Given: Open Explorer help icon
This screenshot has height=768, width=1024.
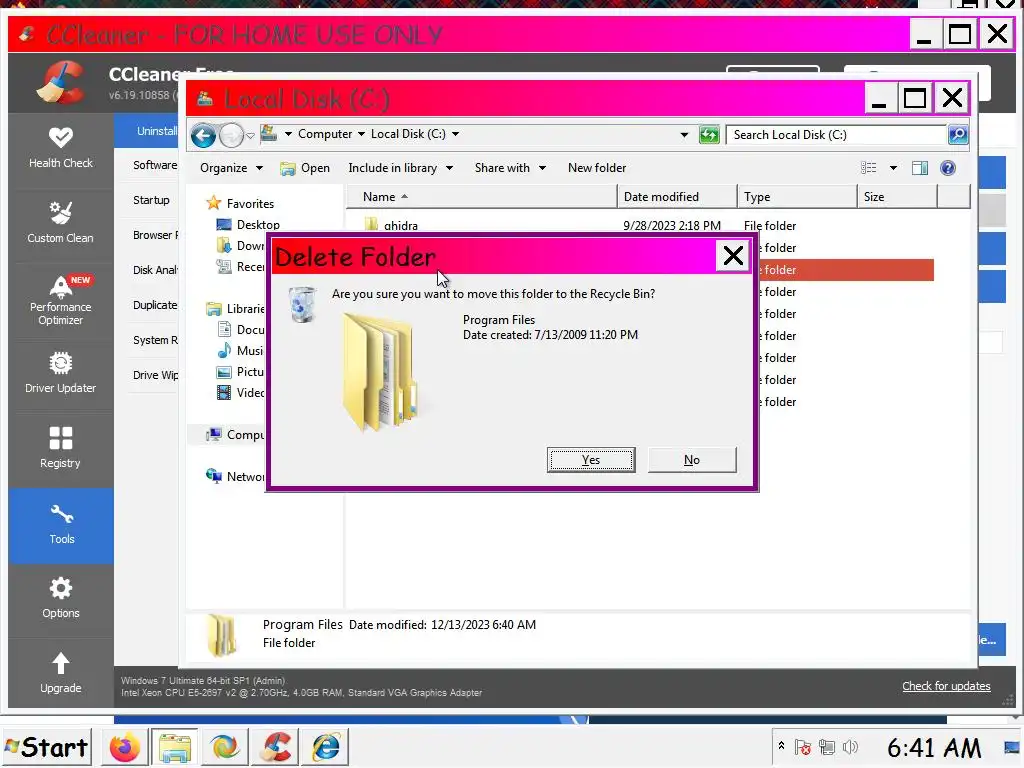Looking at the screenshot, I should point(948,168).
